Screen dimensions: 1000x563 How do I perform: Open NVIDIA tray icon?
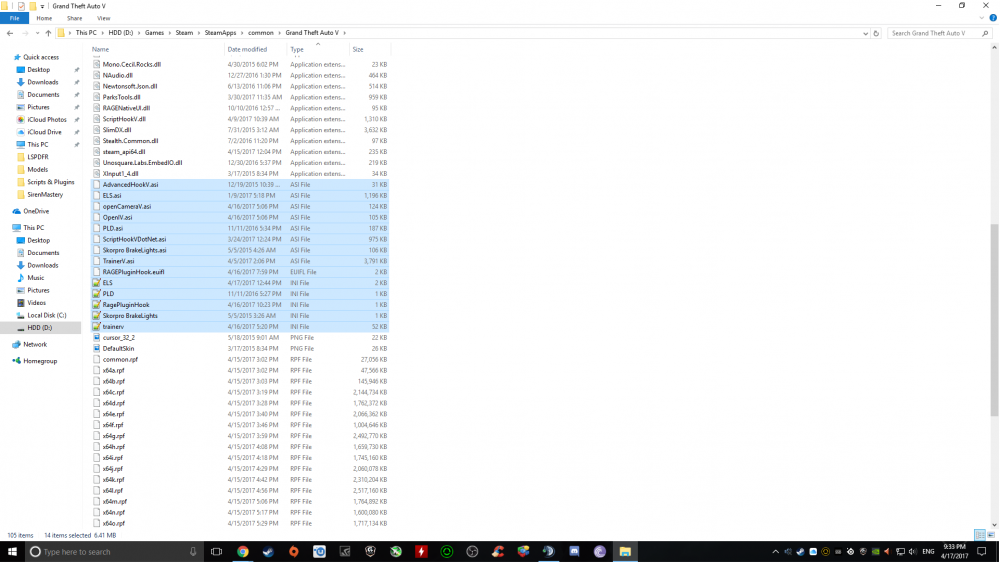876,552
